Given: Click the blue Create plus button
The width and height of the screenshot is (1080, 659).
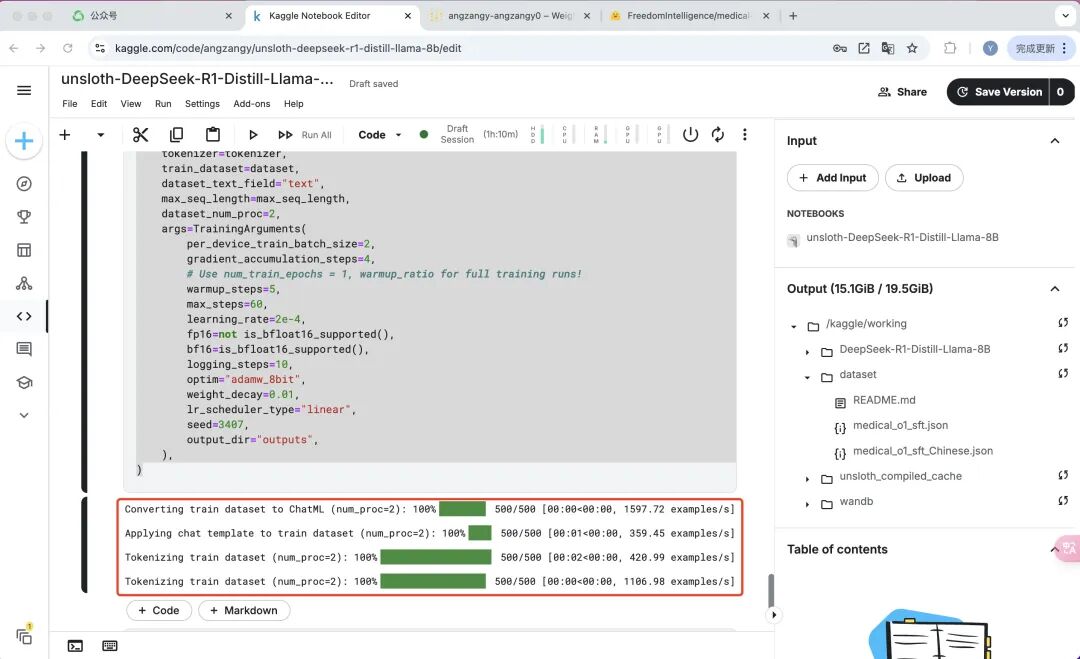Looking at the screenshot, I should coord(24,141).
